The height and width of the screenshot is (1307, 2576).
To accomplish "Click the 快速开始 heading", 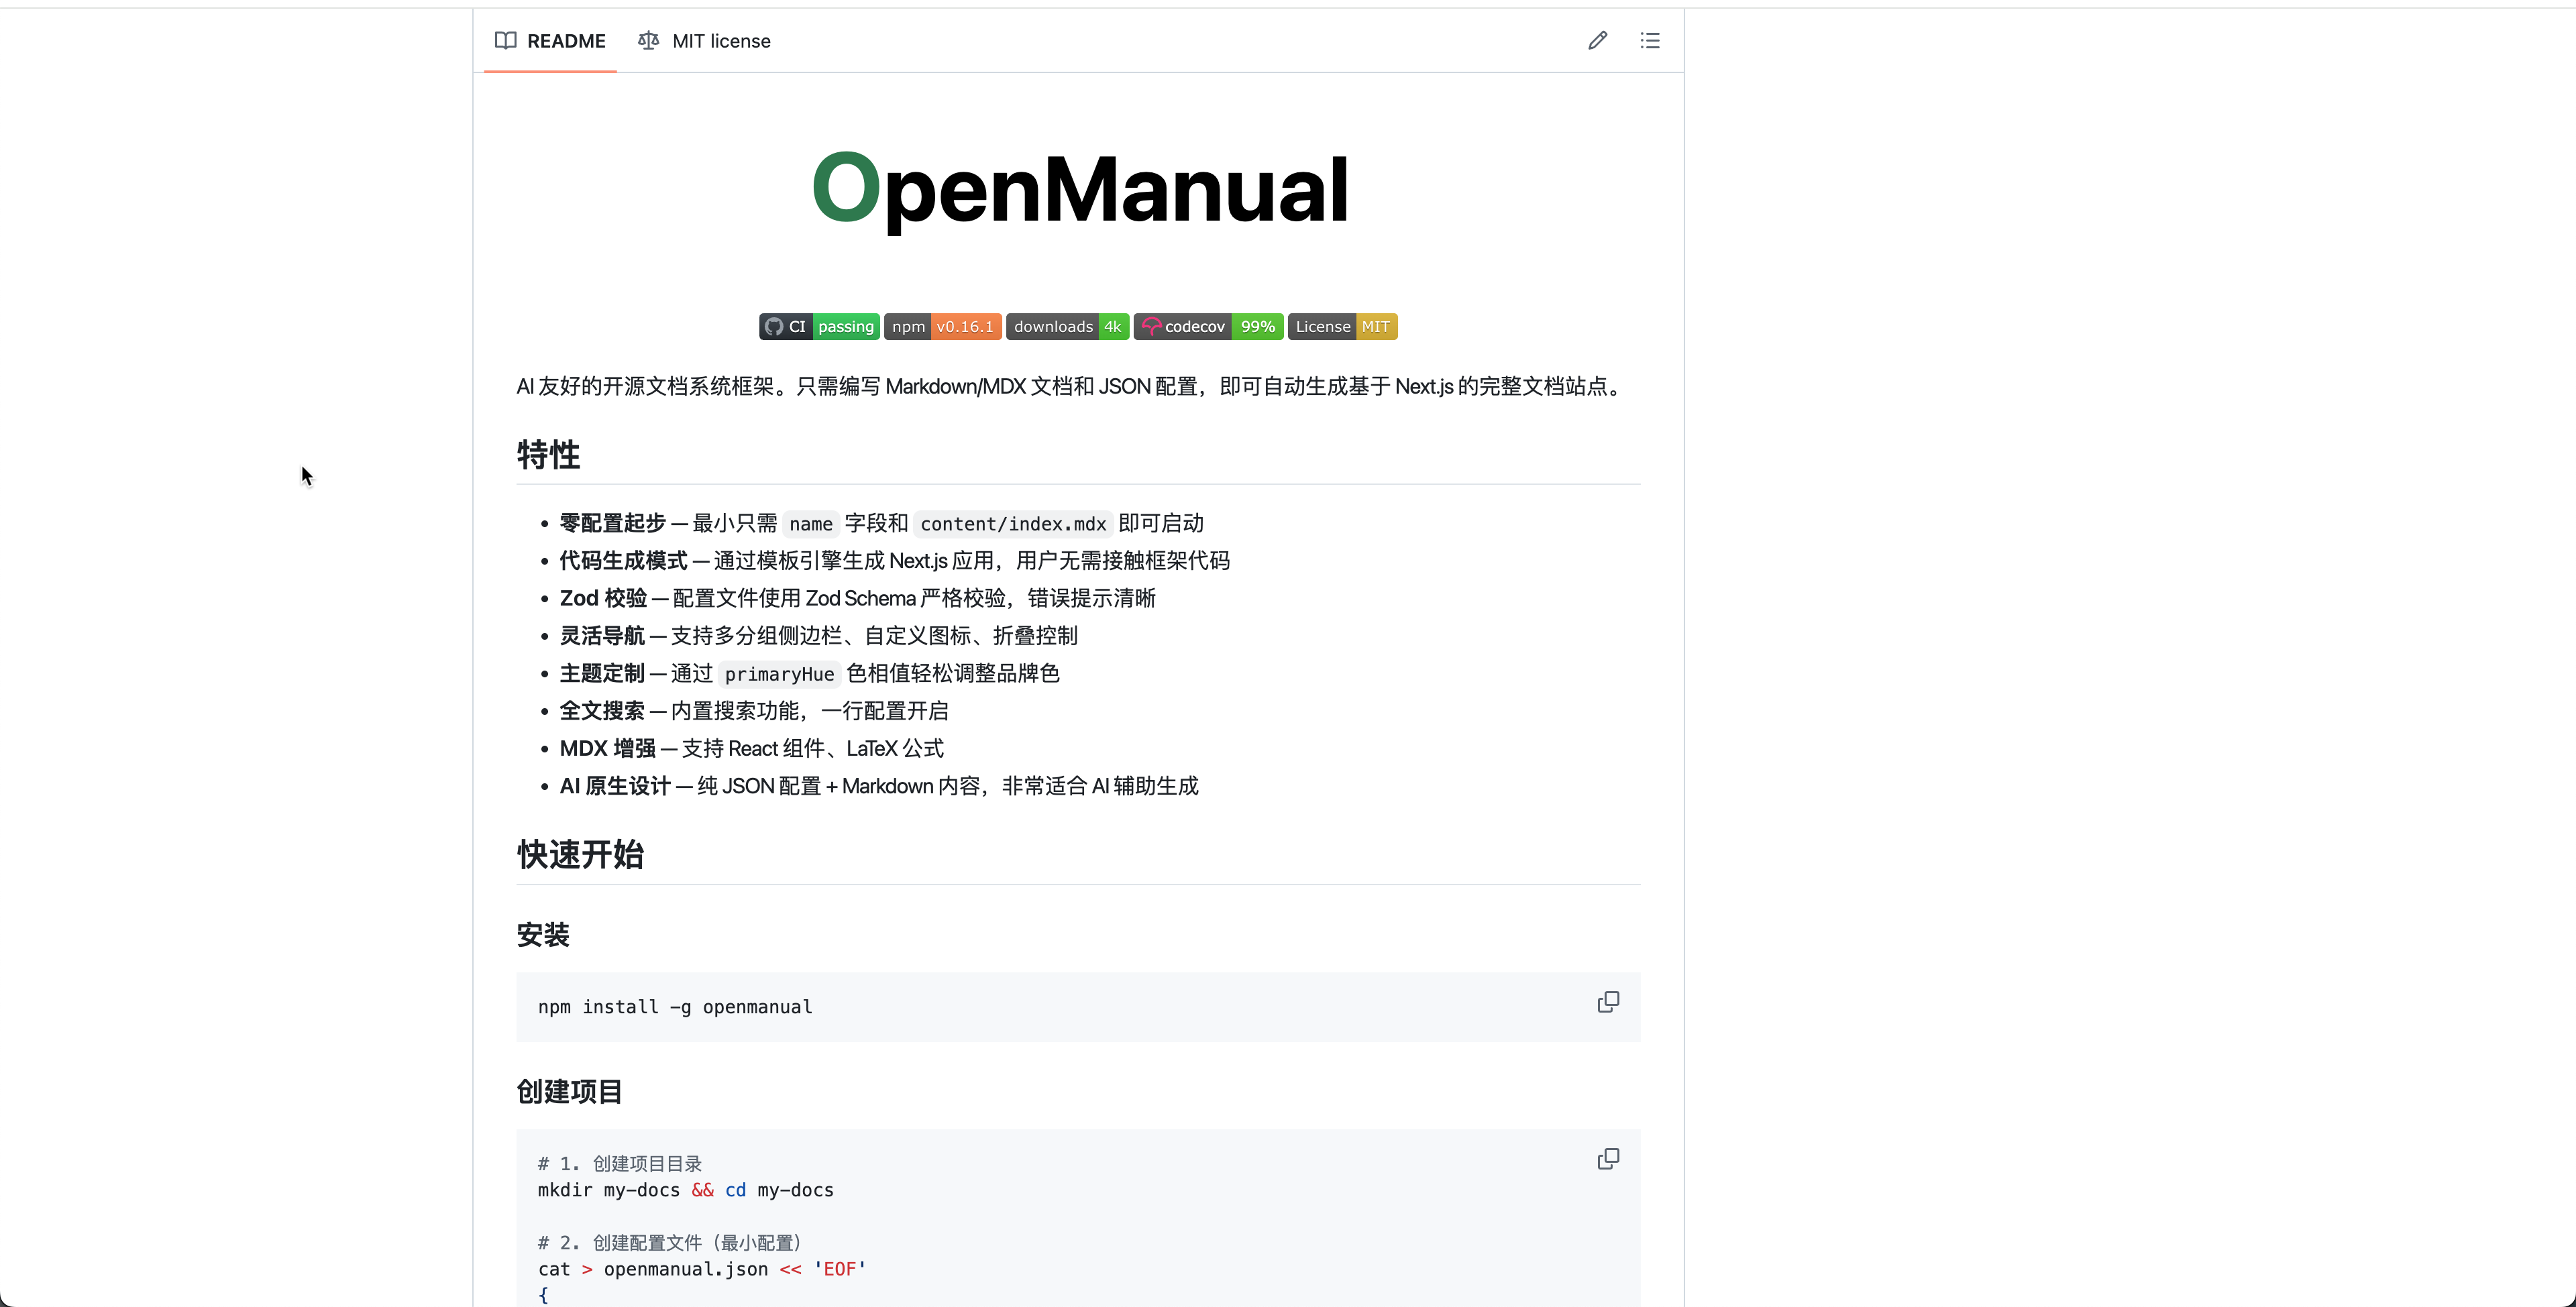I will point(580,855).
